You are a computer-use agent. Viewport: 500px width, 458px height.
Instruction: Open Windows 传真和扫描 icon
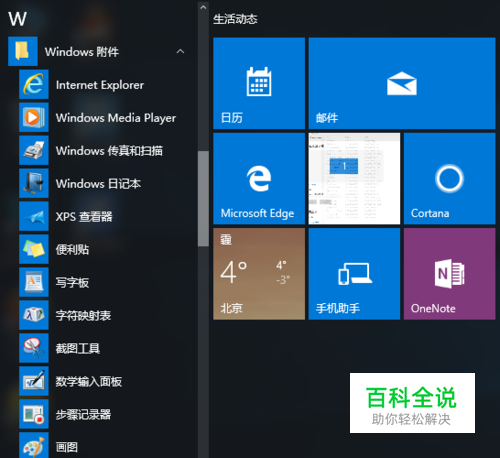34,150
